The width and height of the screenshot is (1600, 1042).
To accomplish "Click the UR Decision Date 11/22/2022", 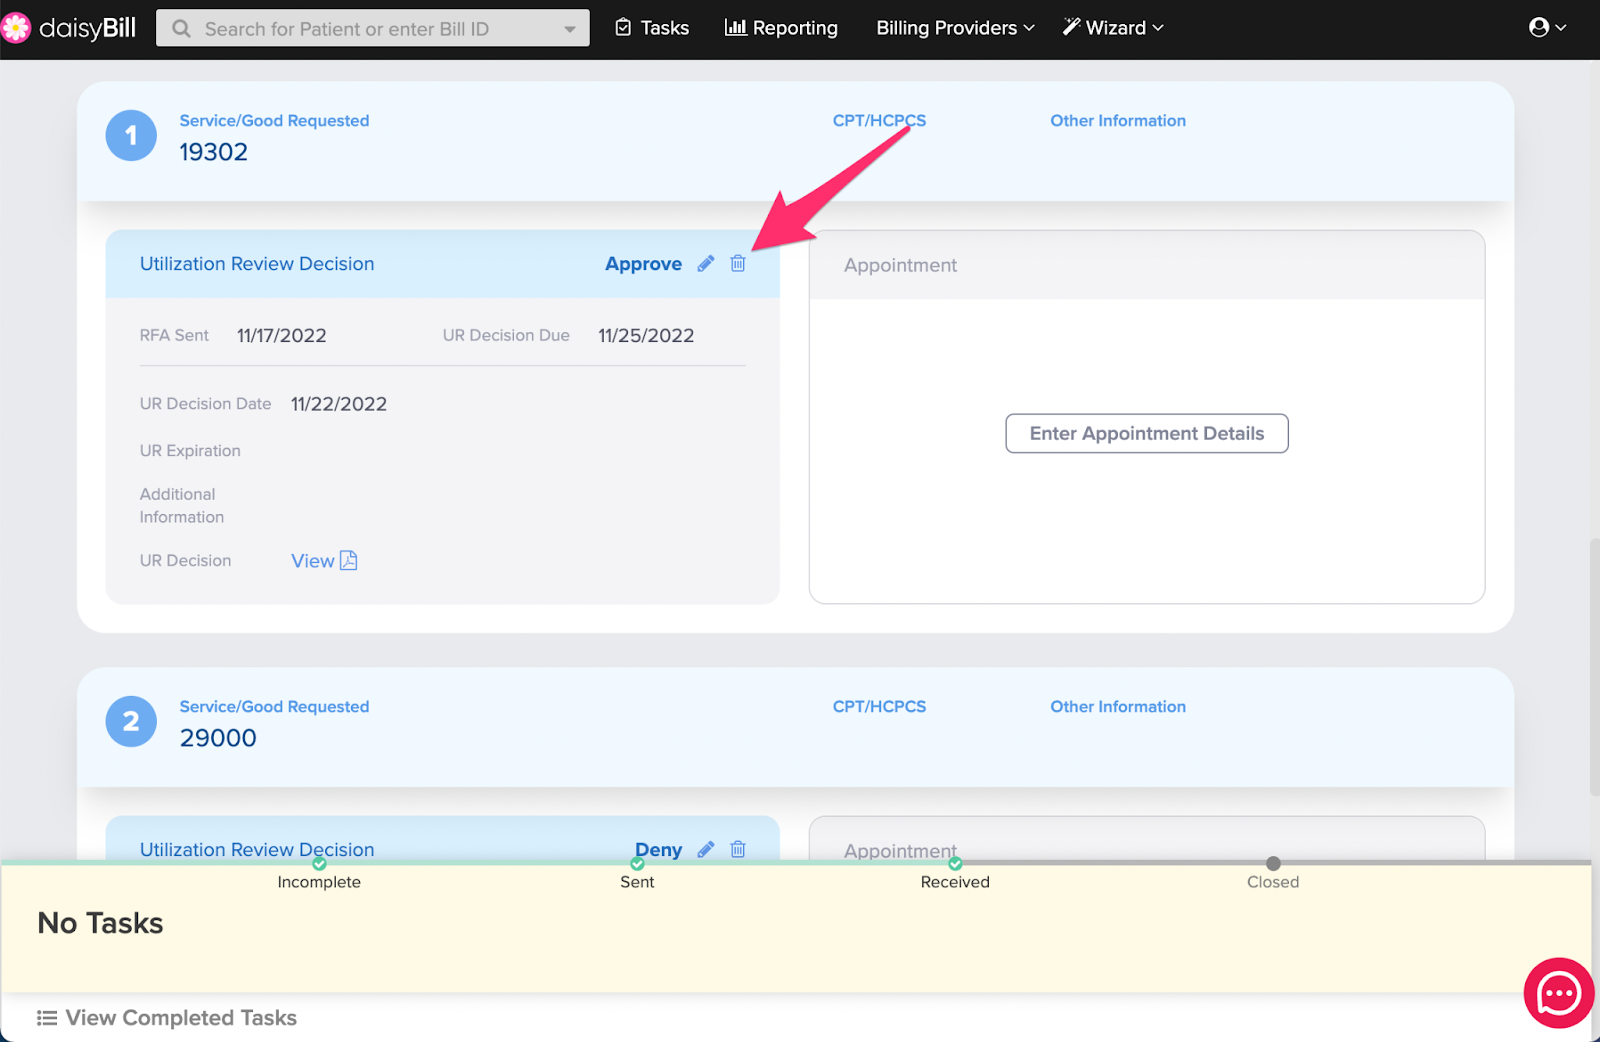I will pos(339,404).
